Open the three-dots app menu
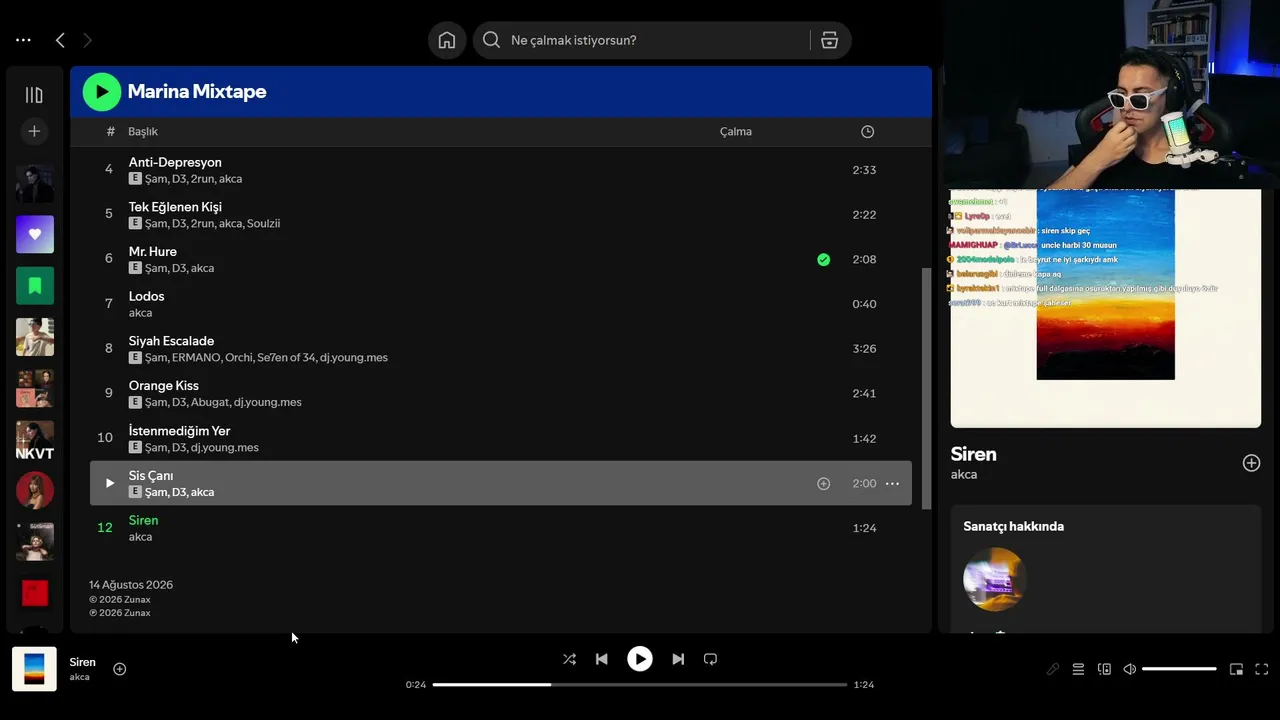 [23, 40]
